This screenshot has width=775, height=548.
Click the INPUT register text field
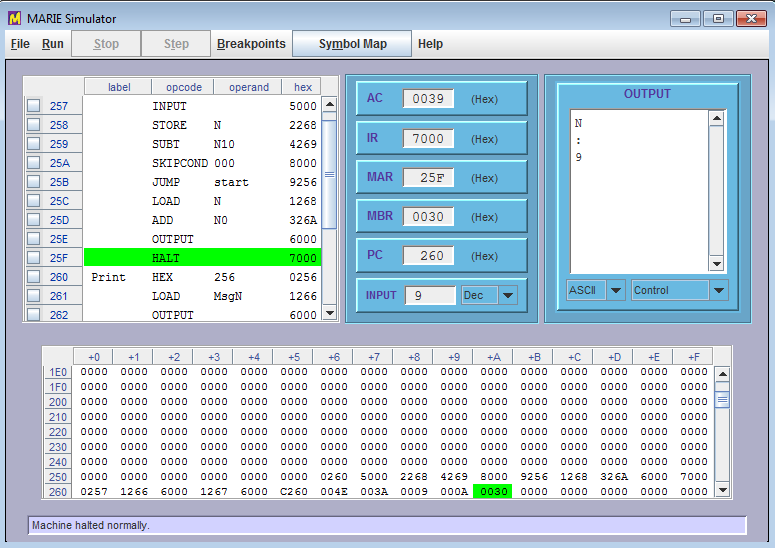[430, 295]
